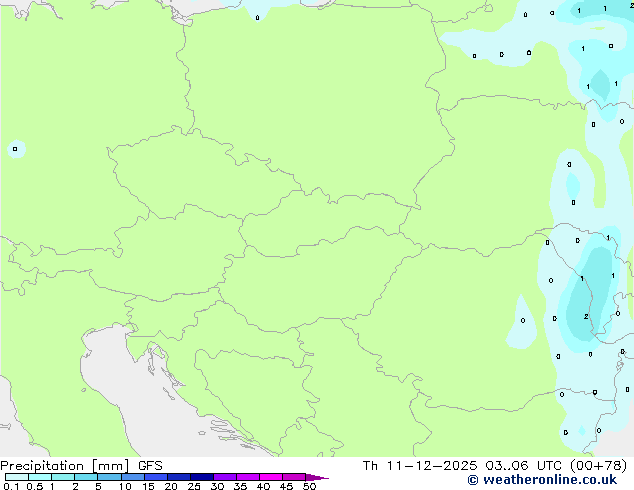Click the 0.1–0.5 mm palest legend swatch
634x490 pixels.
click(17, 477)
